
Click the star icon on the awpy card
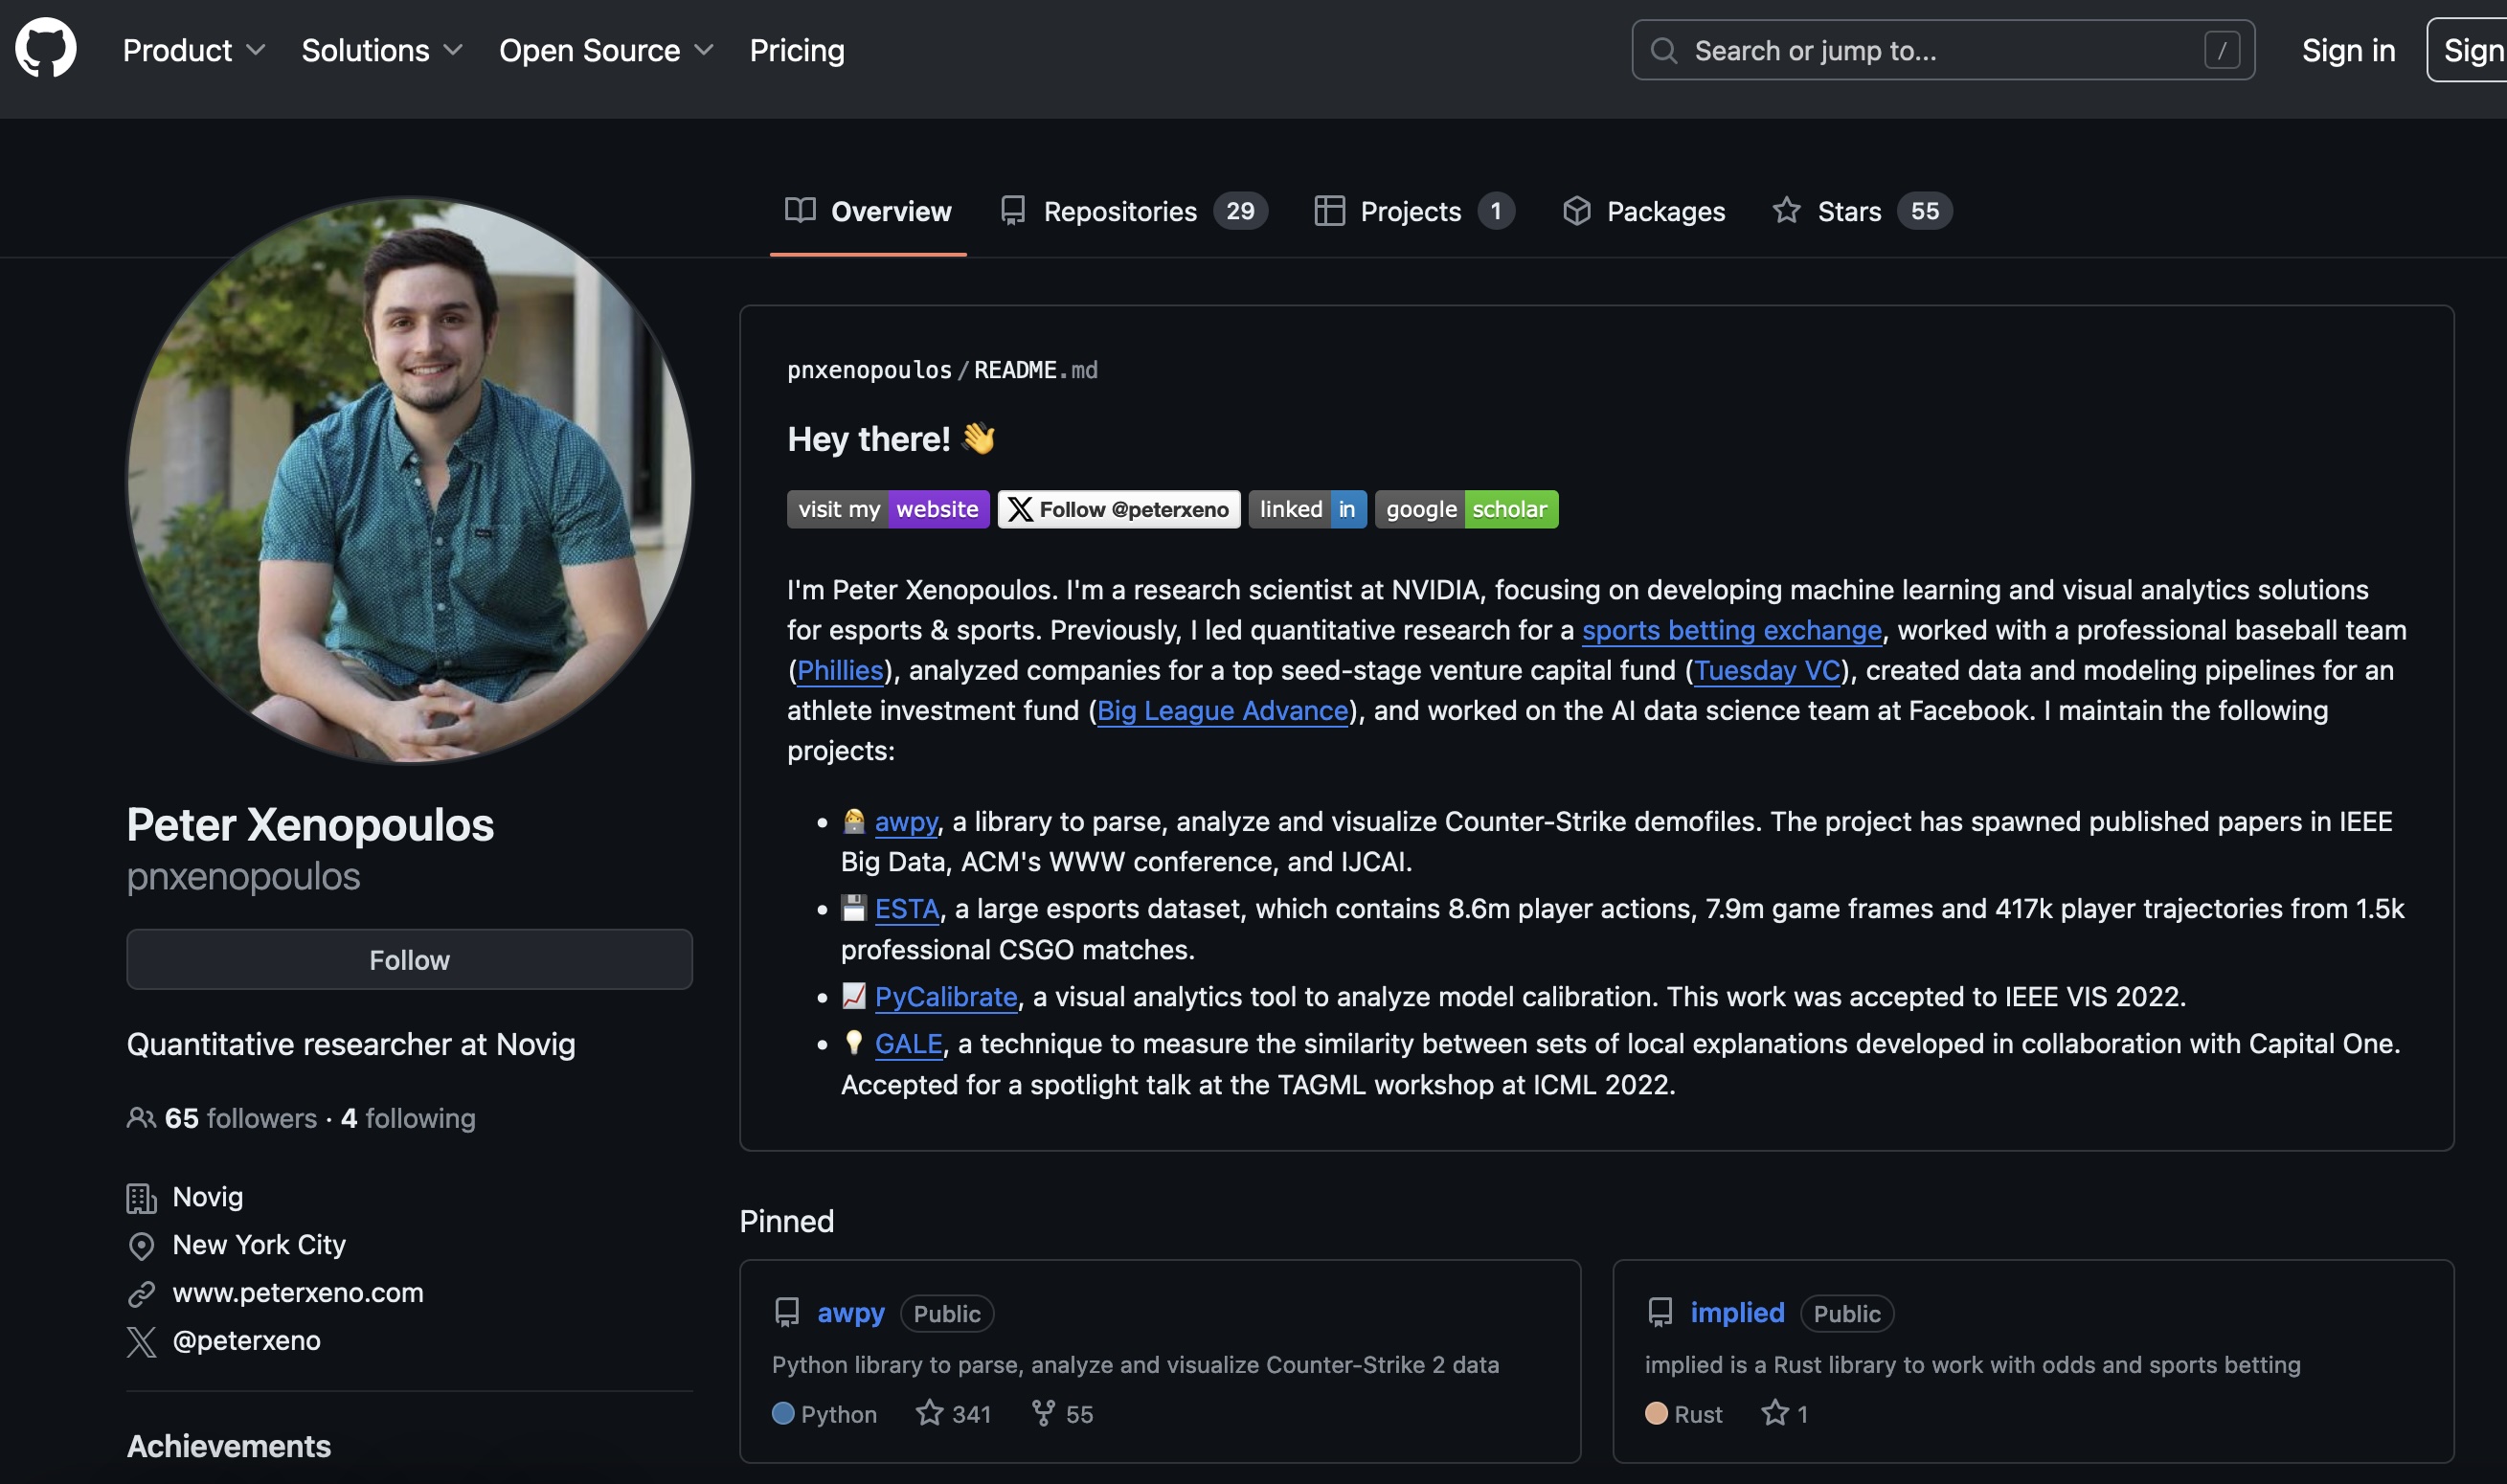click(x=929, y=1412)
